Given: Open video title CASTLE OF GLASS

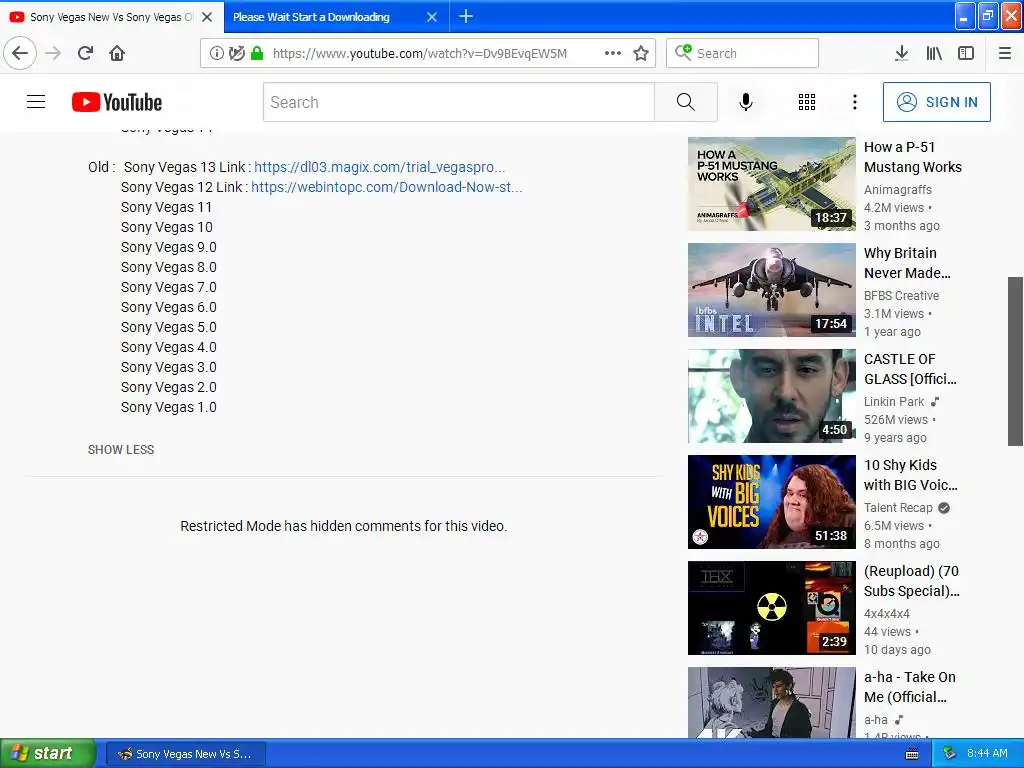Looking at the screenshot, I should pyautogui.click(x=910, y=369).
